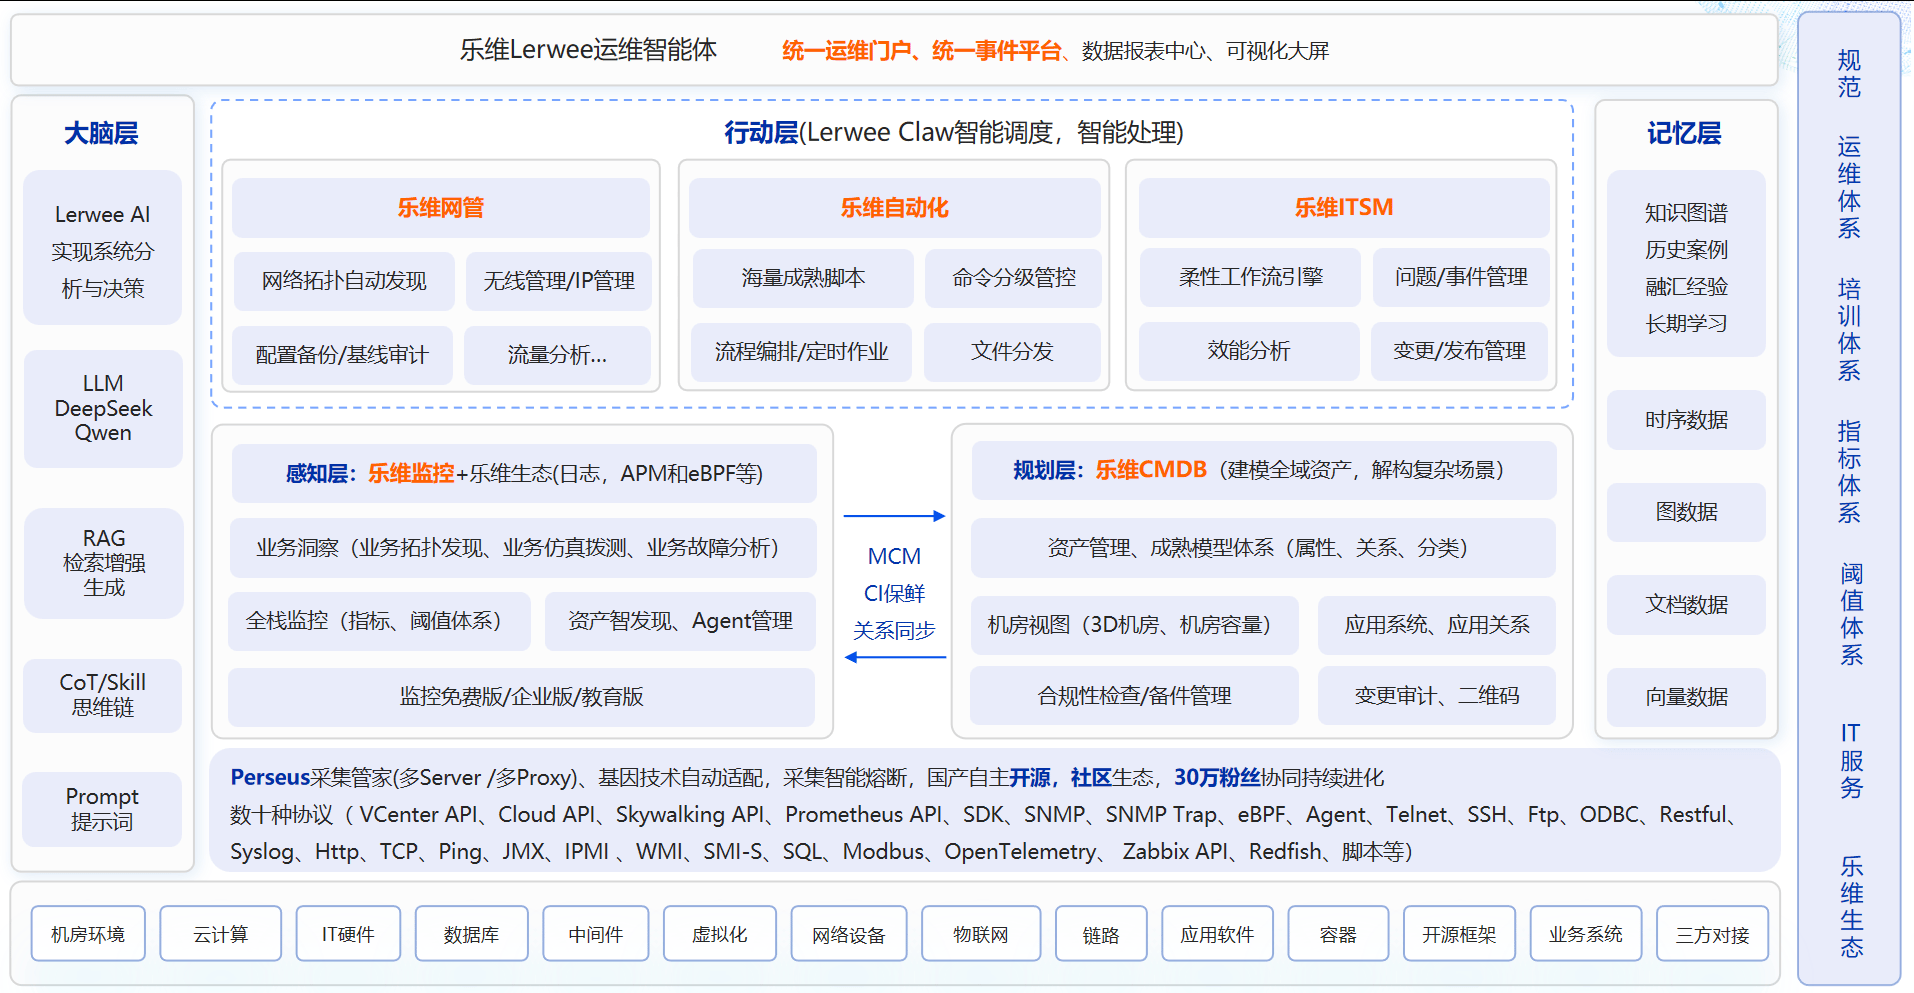
Task: Click the 应用软件 bottom box
Action: pyautogui.click(x=1217, y=934)
